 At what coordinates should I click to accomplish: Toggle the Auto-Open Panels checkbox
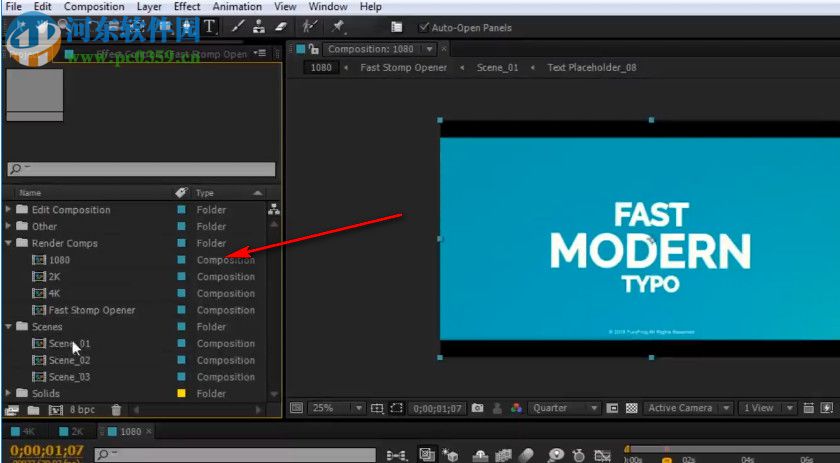pos(425,27)
